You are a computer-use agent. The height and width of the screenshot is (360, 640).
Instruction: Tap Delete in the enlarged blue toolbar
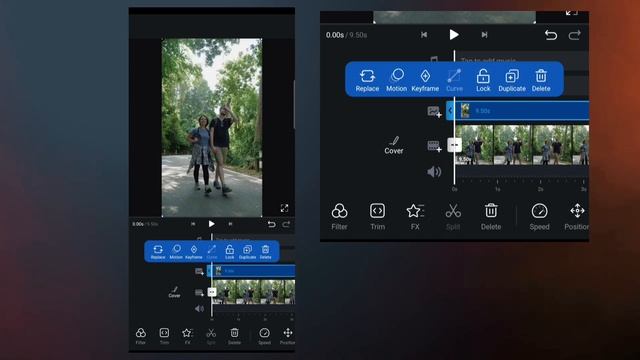click(x=541, y=80)
